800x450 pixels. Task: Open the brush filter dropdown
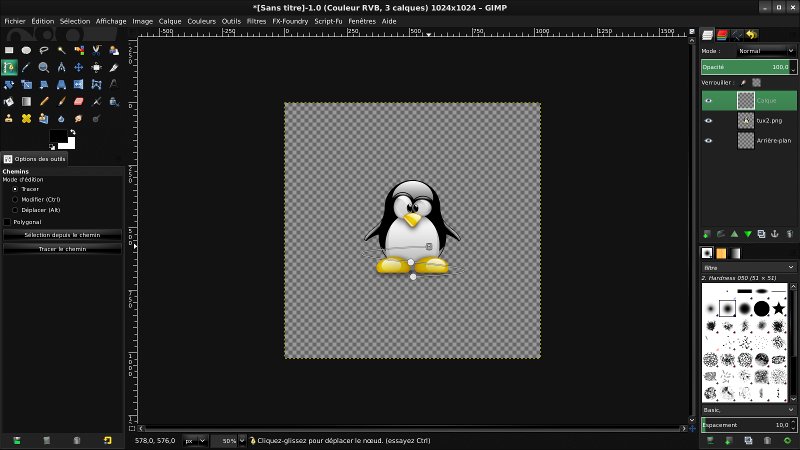coord(748,267)
